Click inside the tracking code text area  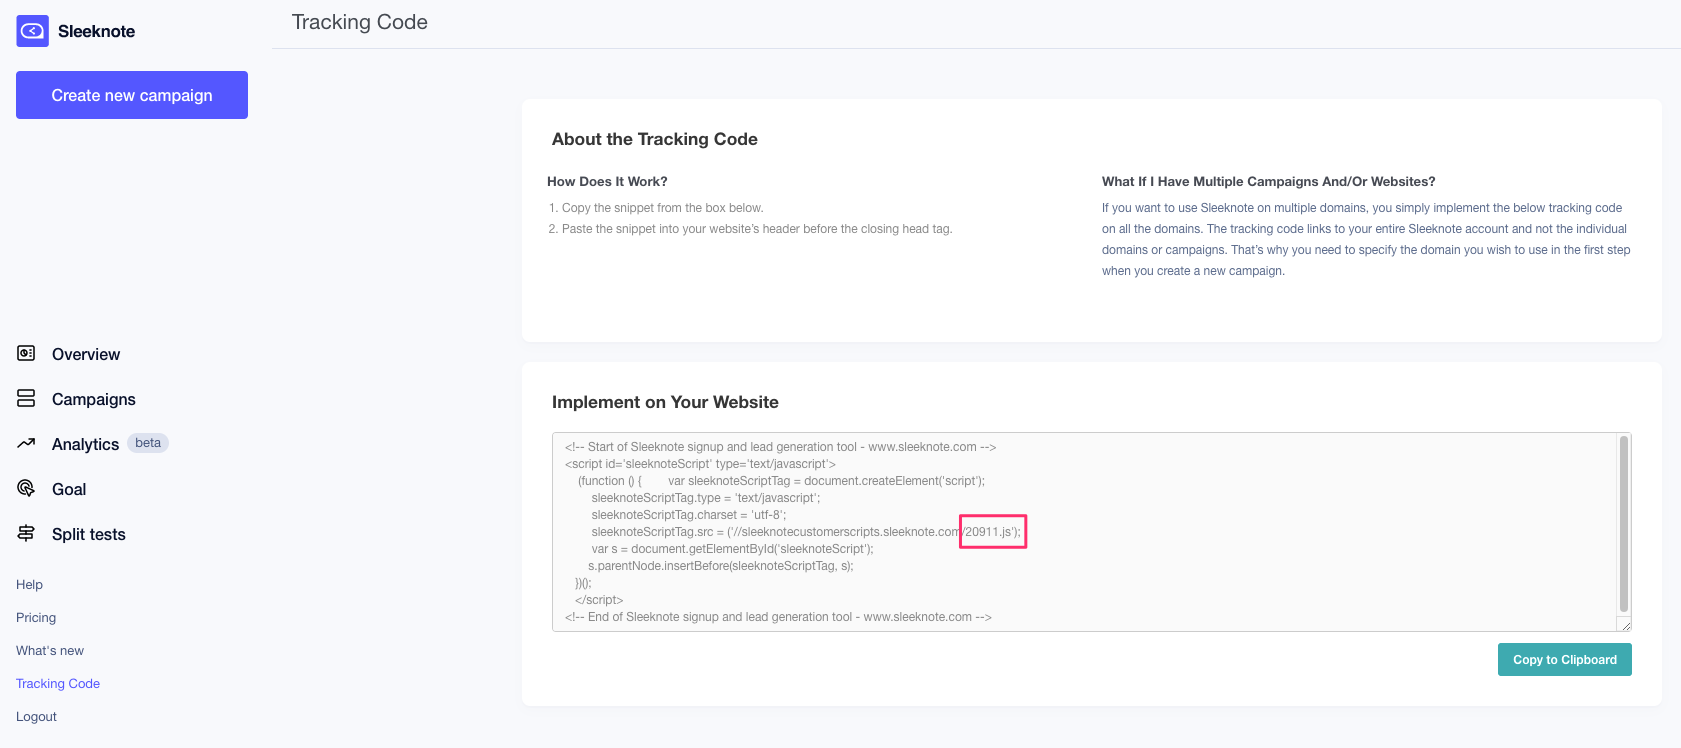tap(1085, 532)
